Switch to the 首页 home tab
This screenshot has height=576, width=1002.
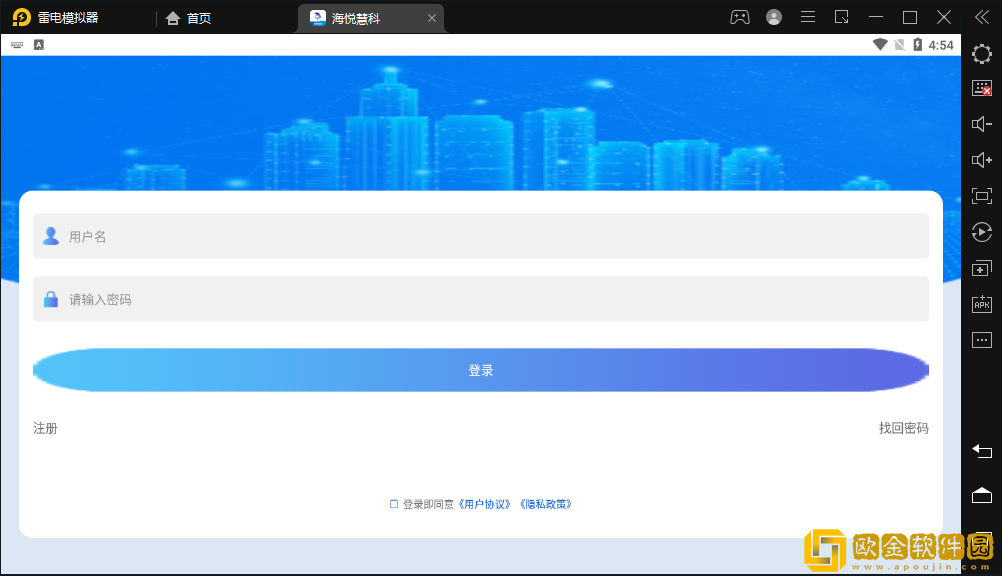point(189,18)
